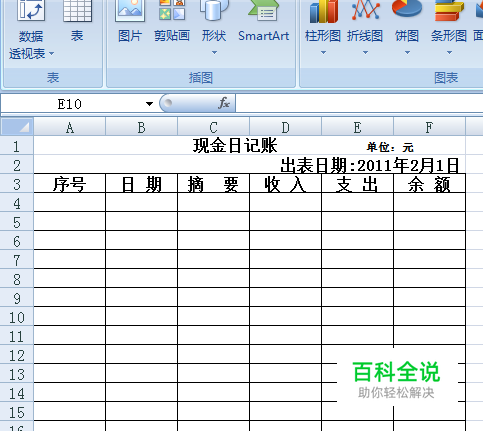Click the title cell 现金日记账
Image resolution: width=483 pixels, height=431 pixels.
pyautogui.click(x=235, y=146)
